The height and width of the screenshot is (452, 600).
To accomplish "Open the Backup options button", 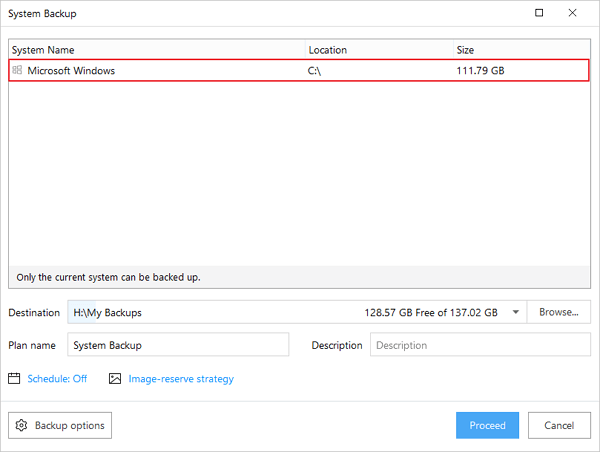I will tap(60, 425).
